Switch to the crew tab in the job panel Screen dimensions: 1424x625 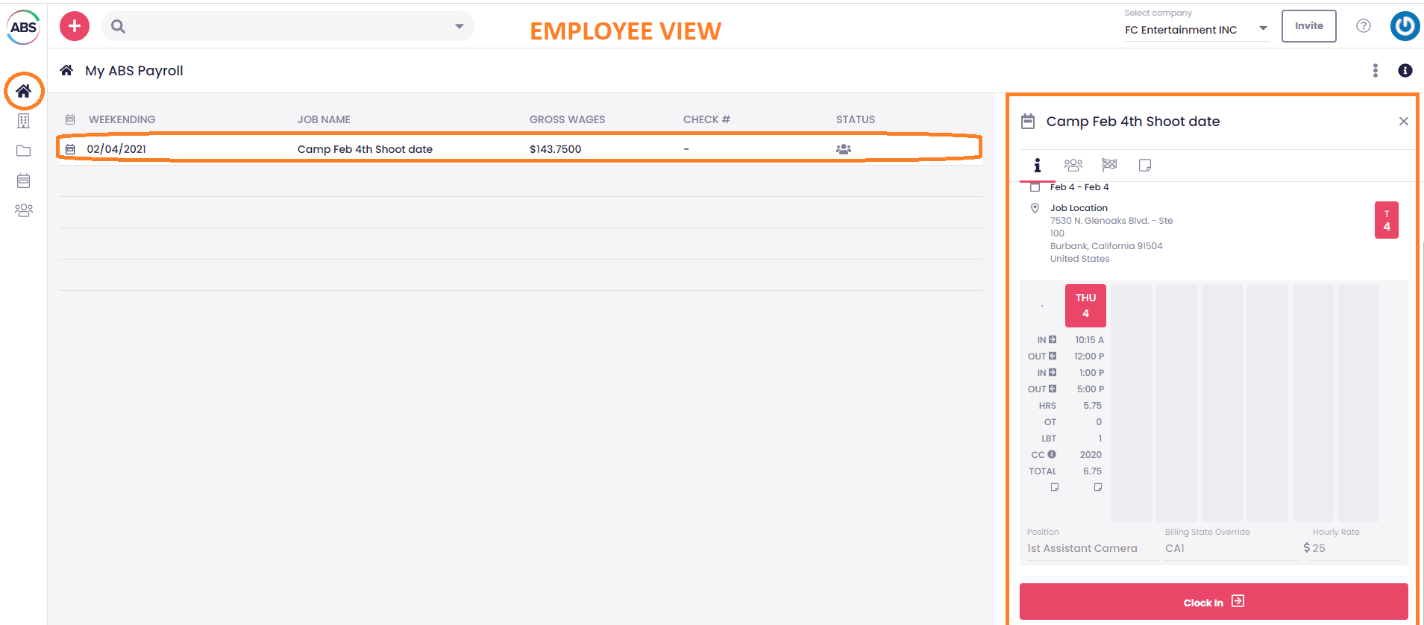pos(1074,164)
